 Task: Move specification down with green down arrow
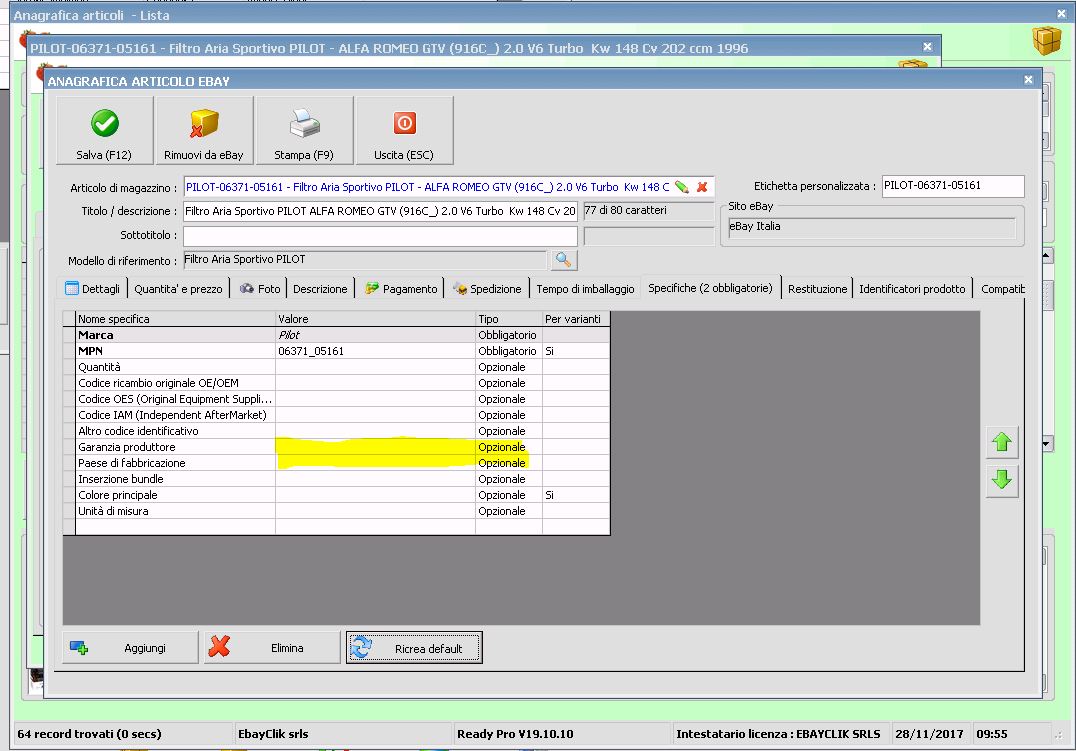coord(1002,479)
